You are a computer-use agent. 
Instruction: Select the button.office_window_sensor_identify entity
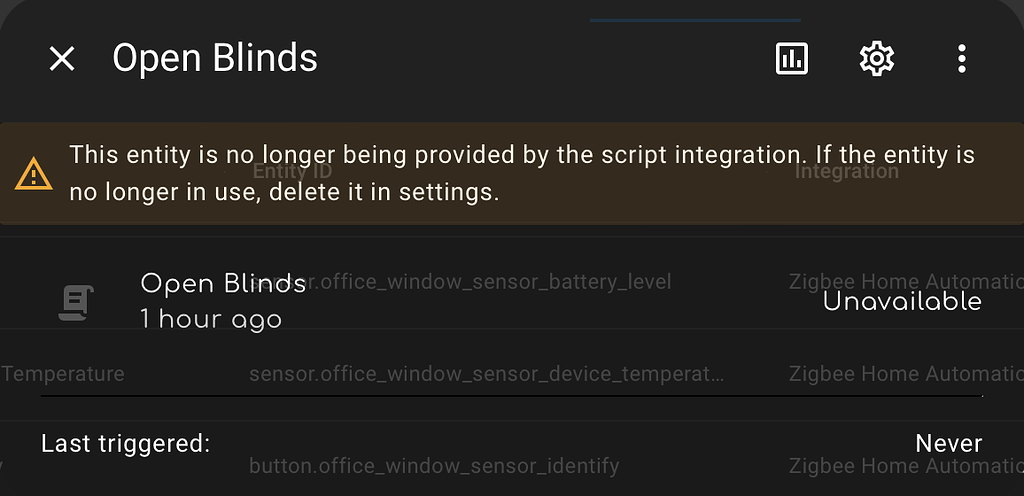434,466
